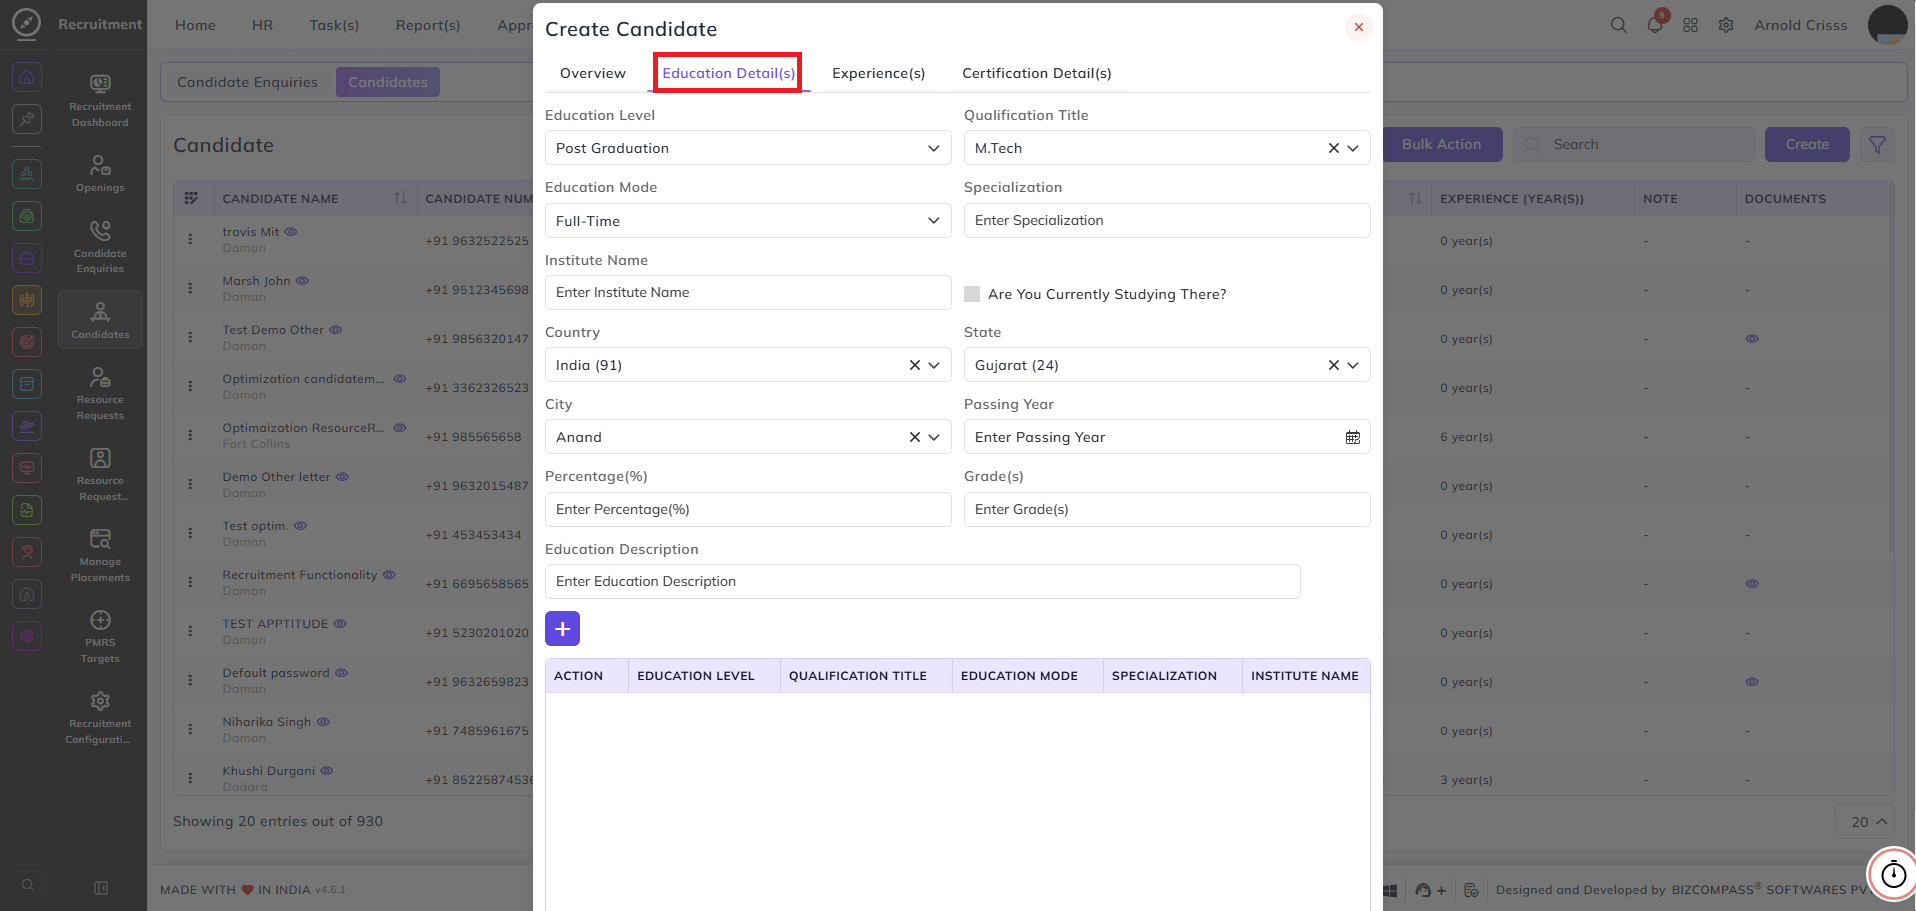Switch to the Experience(s) tab

tap(878, 73)
